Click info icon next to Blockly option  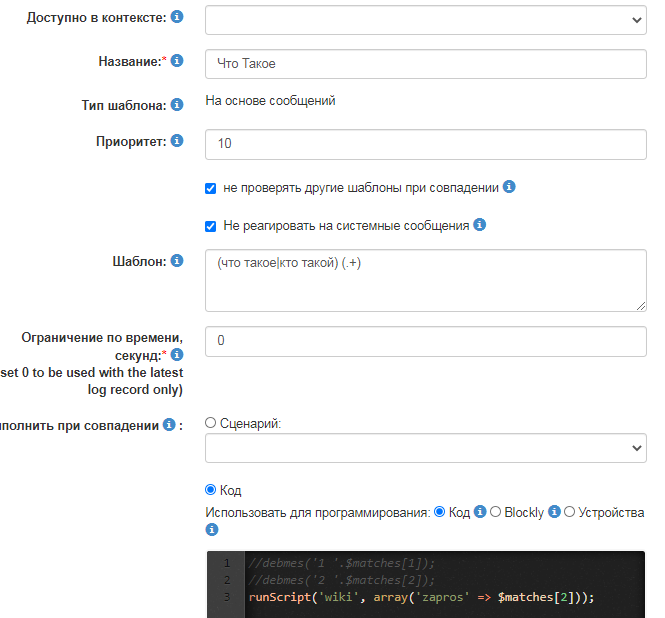[555, 512]
